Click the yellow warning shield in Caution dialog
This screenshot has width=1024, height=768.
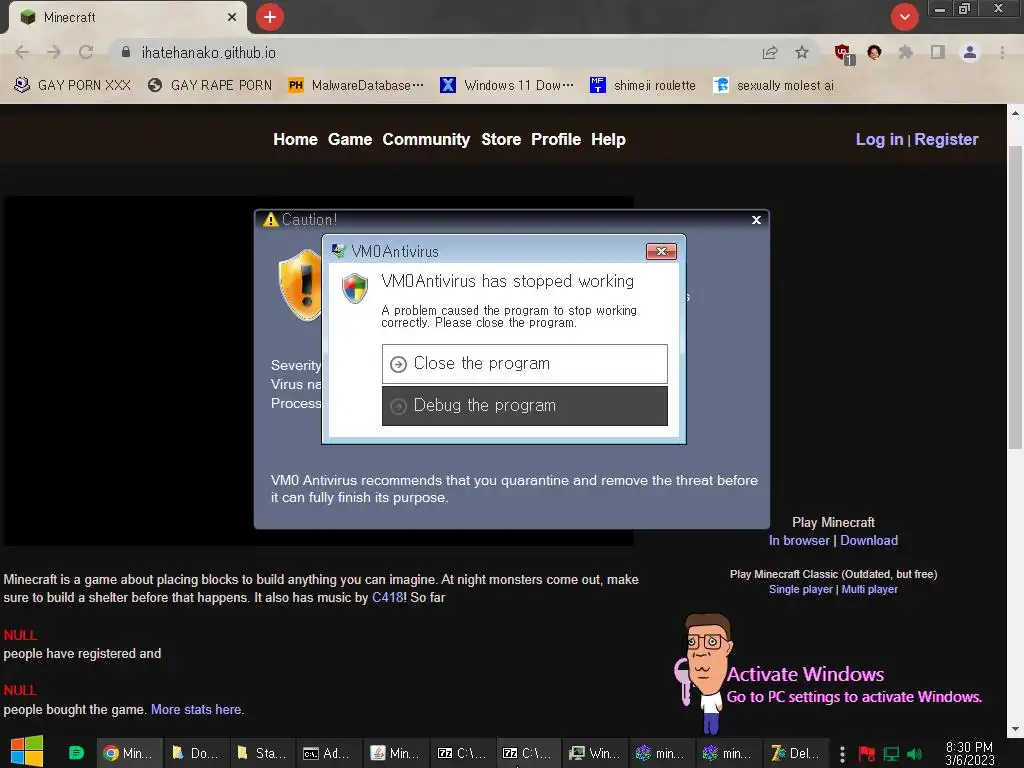tap(300, 285)
